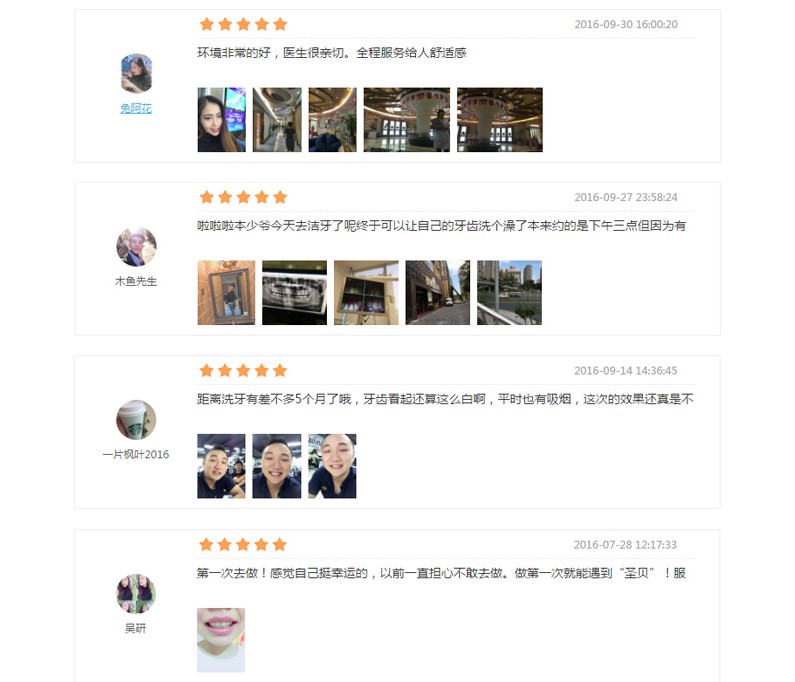The image size is (795, 682).
Task: Open the last lobby pillar photo in first review
Action: point(500,120)
